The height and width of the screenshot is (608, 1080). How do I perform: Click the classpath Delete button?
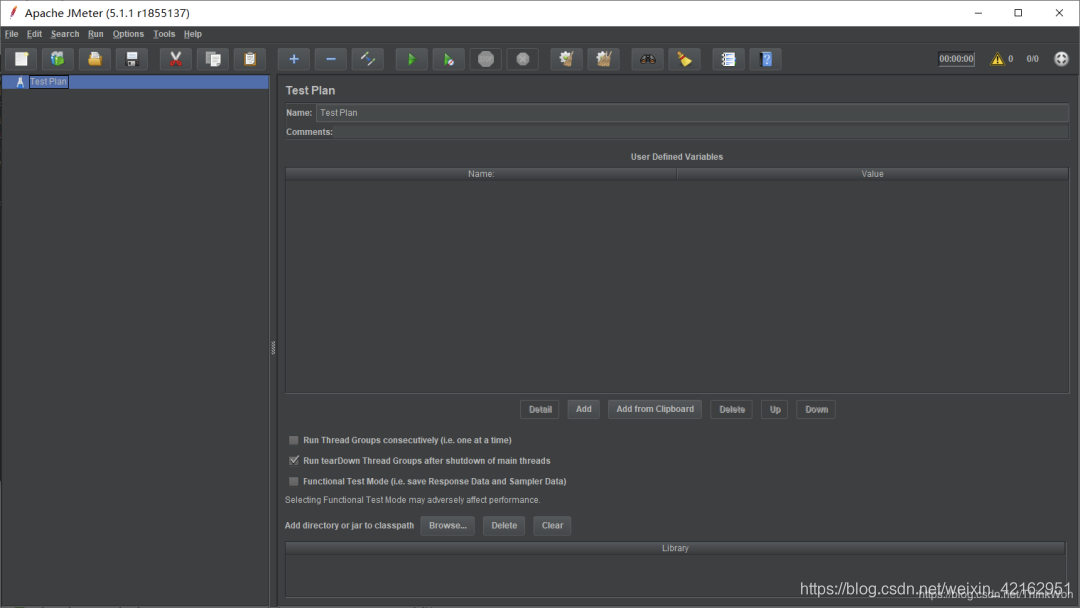tap(504, 526)
